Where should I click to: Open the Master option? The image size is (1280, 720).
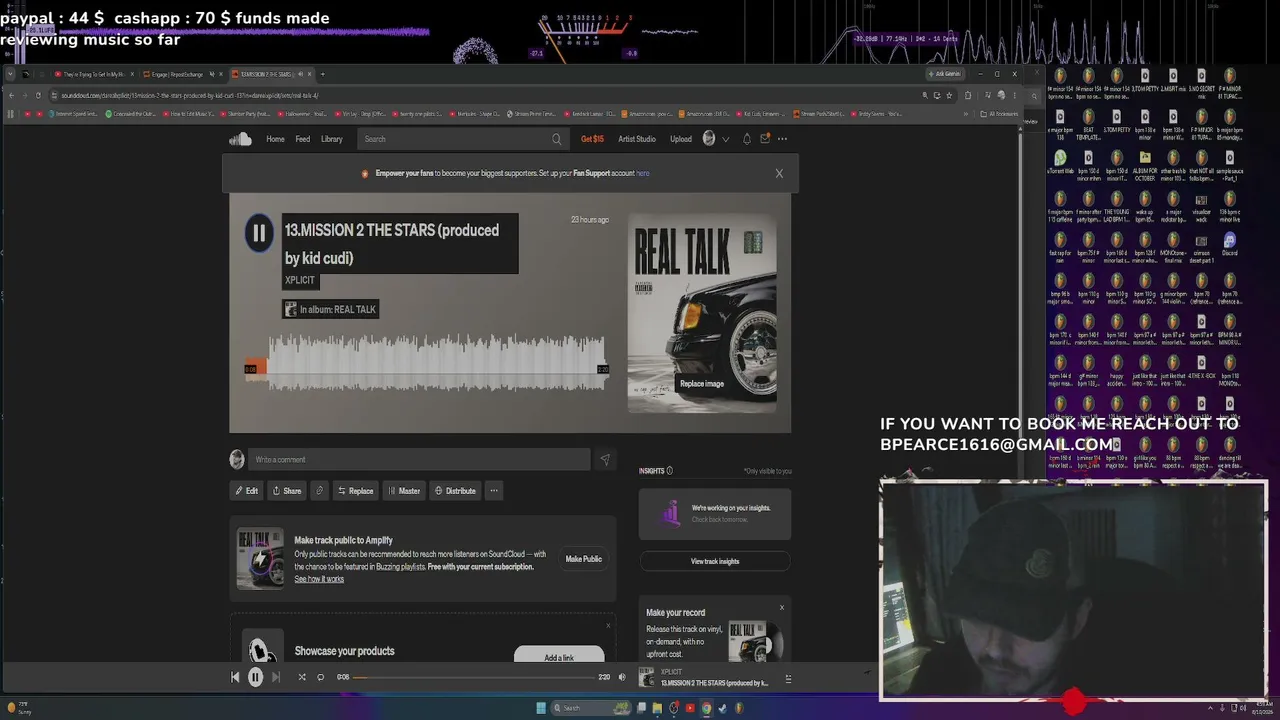pos(404,491)
